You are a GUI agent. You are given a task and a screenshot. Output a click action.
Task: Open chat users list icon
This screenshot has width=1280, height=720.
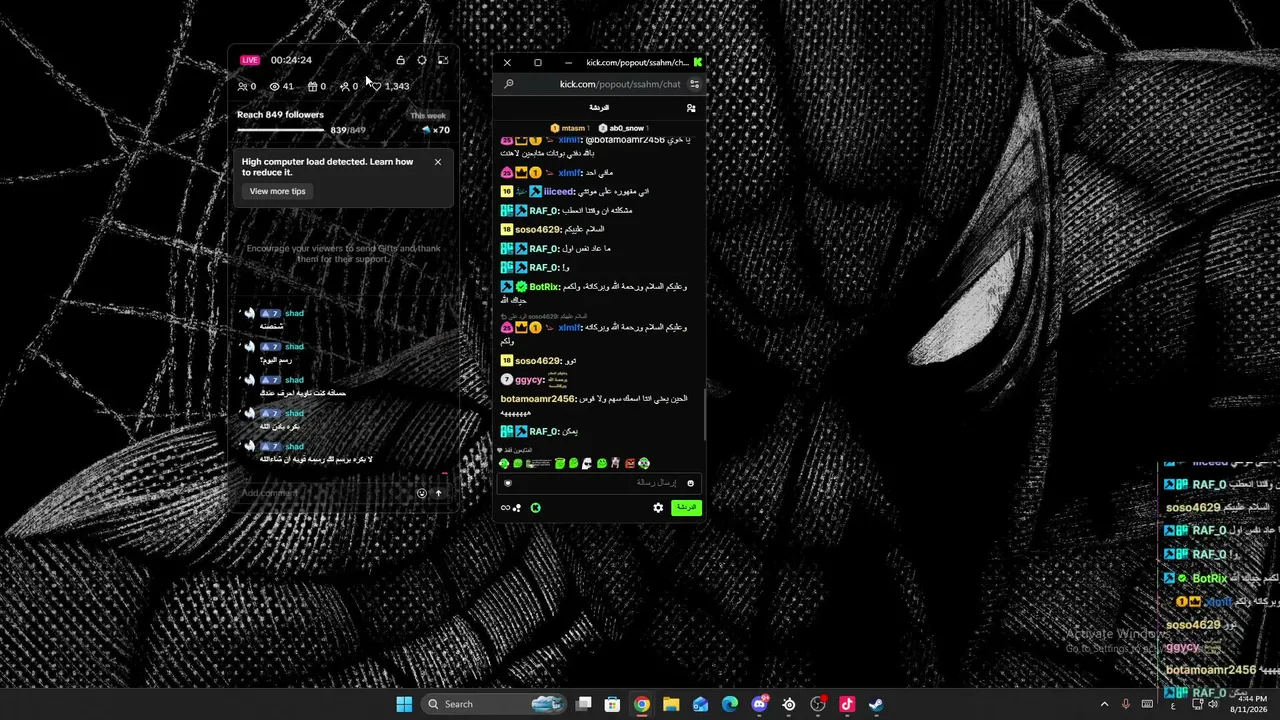pos(691,108)
